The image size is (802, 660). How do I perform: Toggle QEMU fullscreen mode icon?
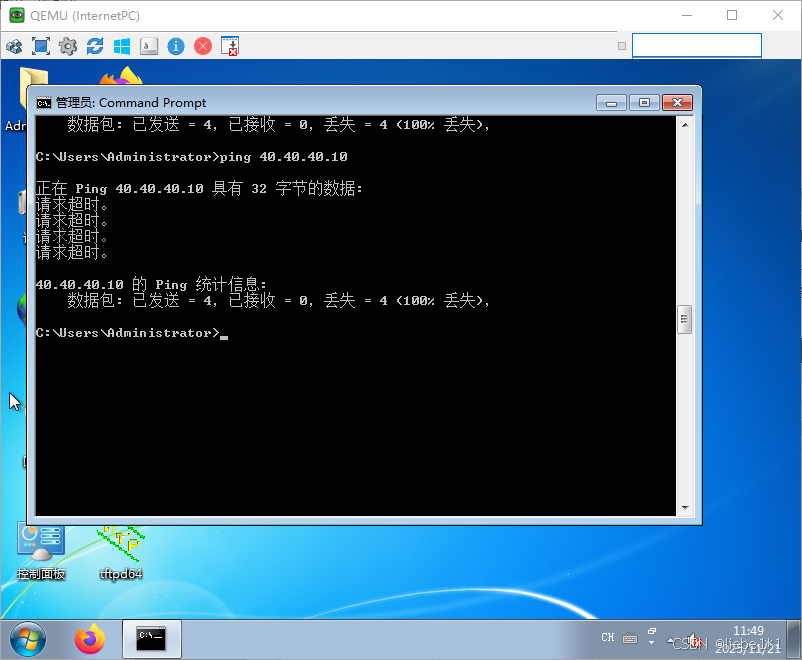click(x=41, y=46)
